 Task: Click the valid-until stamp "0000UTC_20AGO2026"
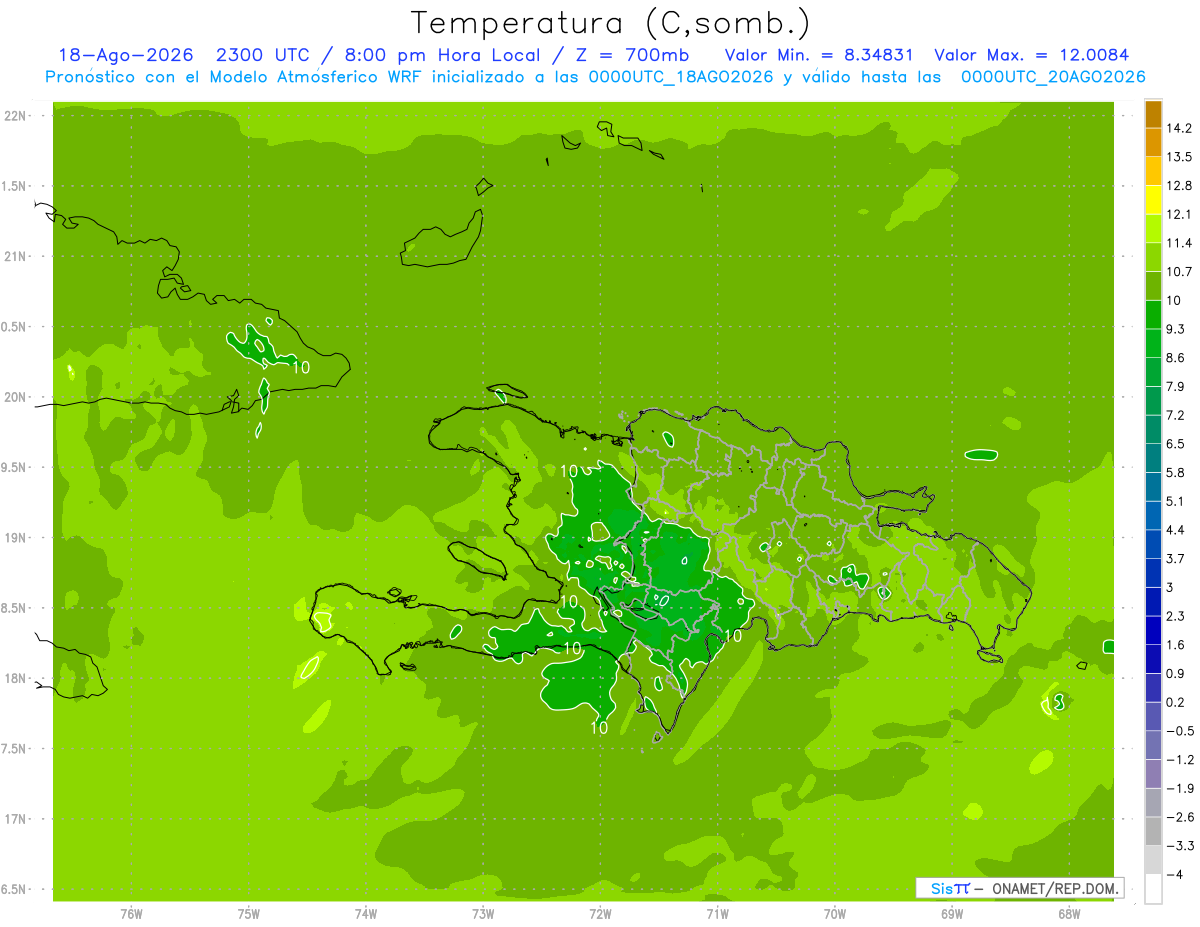pyautogui.click(x=1053, y=77)
